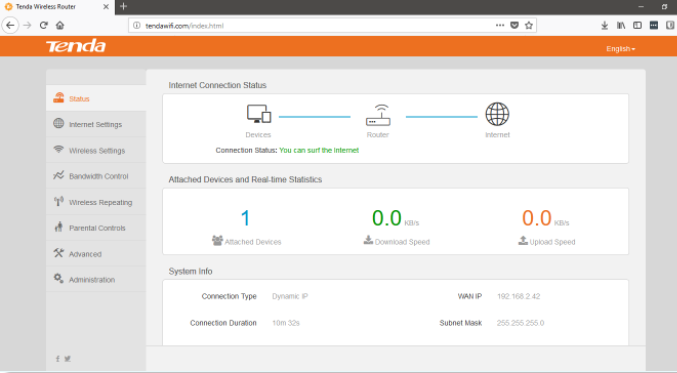This screenshot has width=677, height=373.
Task: Open the Status sidebar item
Action: pyautogui.click(x=96, y=98)
